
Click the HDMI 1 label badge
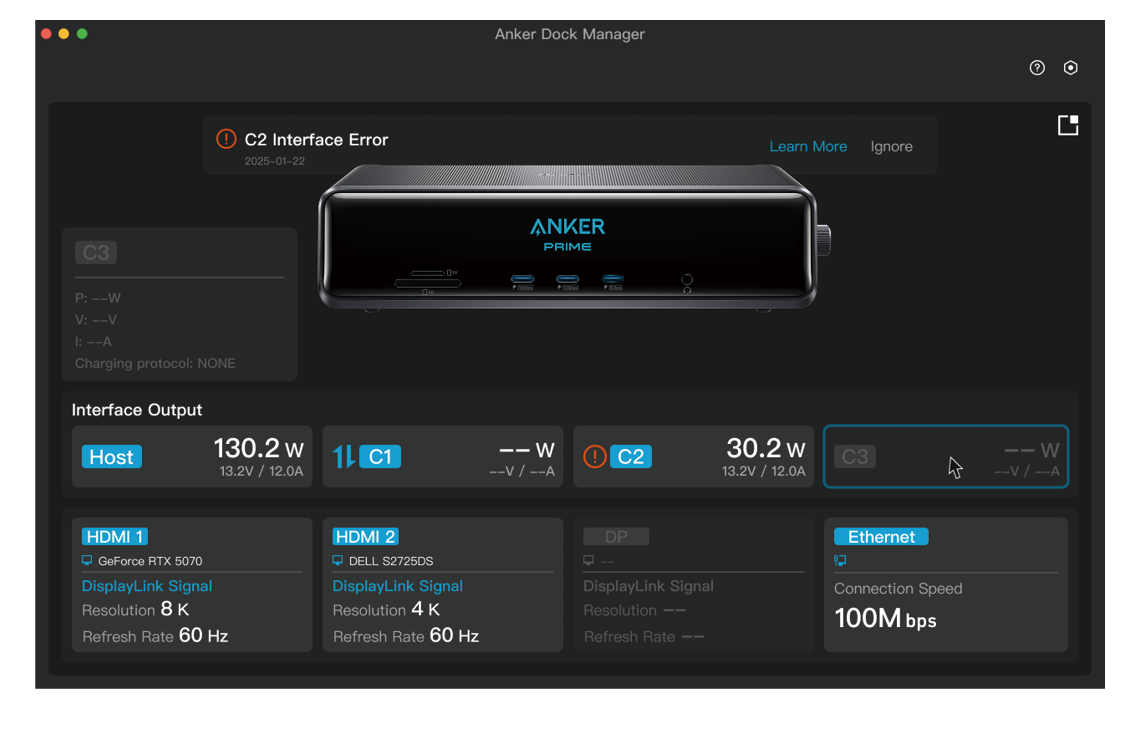115,537
